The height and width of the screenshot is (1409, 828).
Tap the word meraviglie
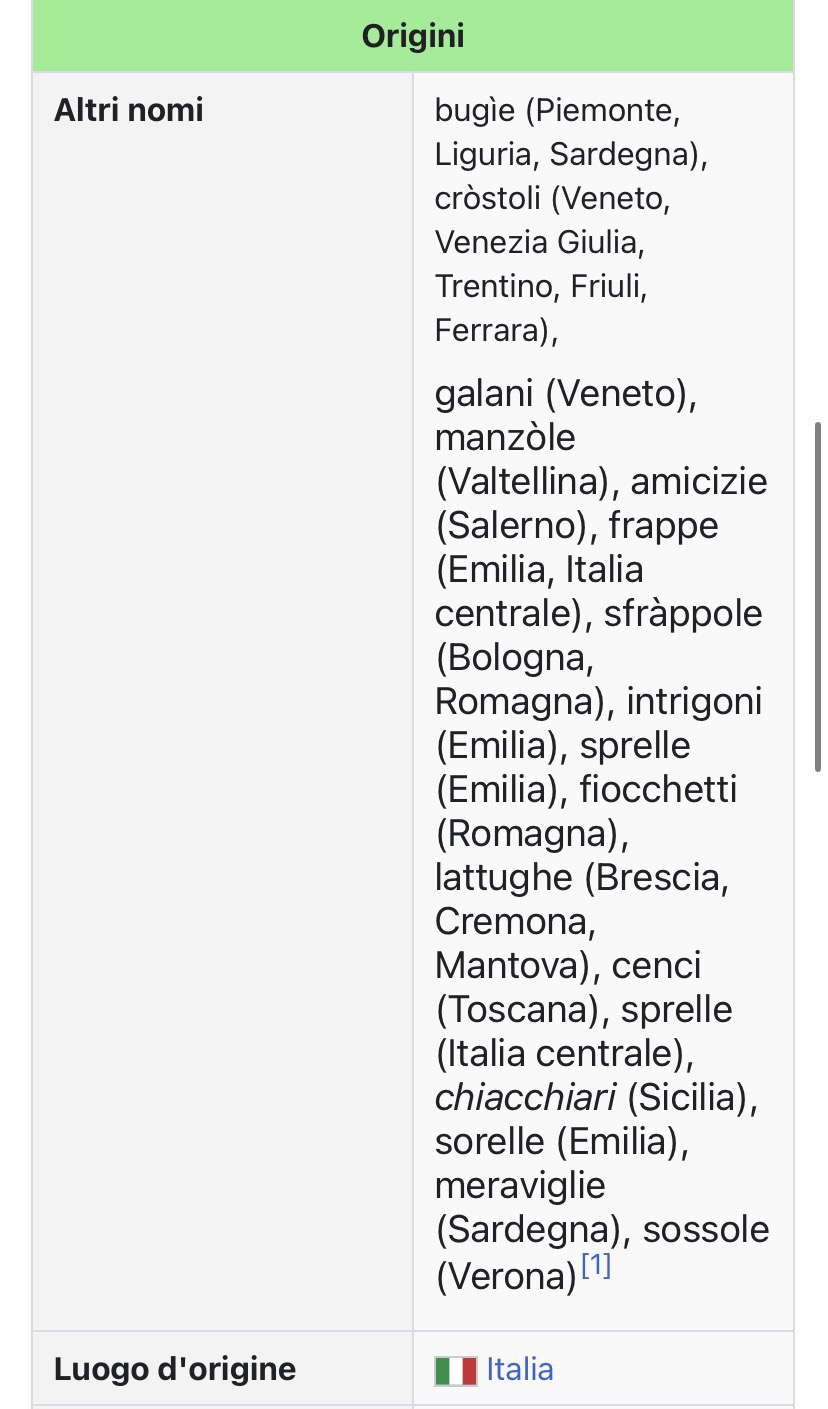pyautogui.click(x=520, y=1186)
